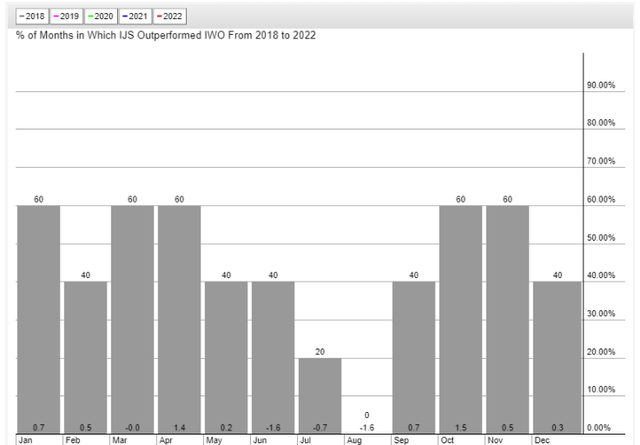Select the Jan bar showing 60
640x445 pixels.
click(38, 319)
